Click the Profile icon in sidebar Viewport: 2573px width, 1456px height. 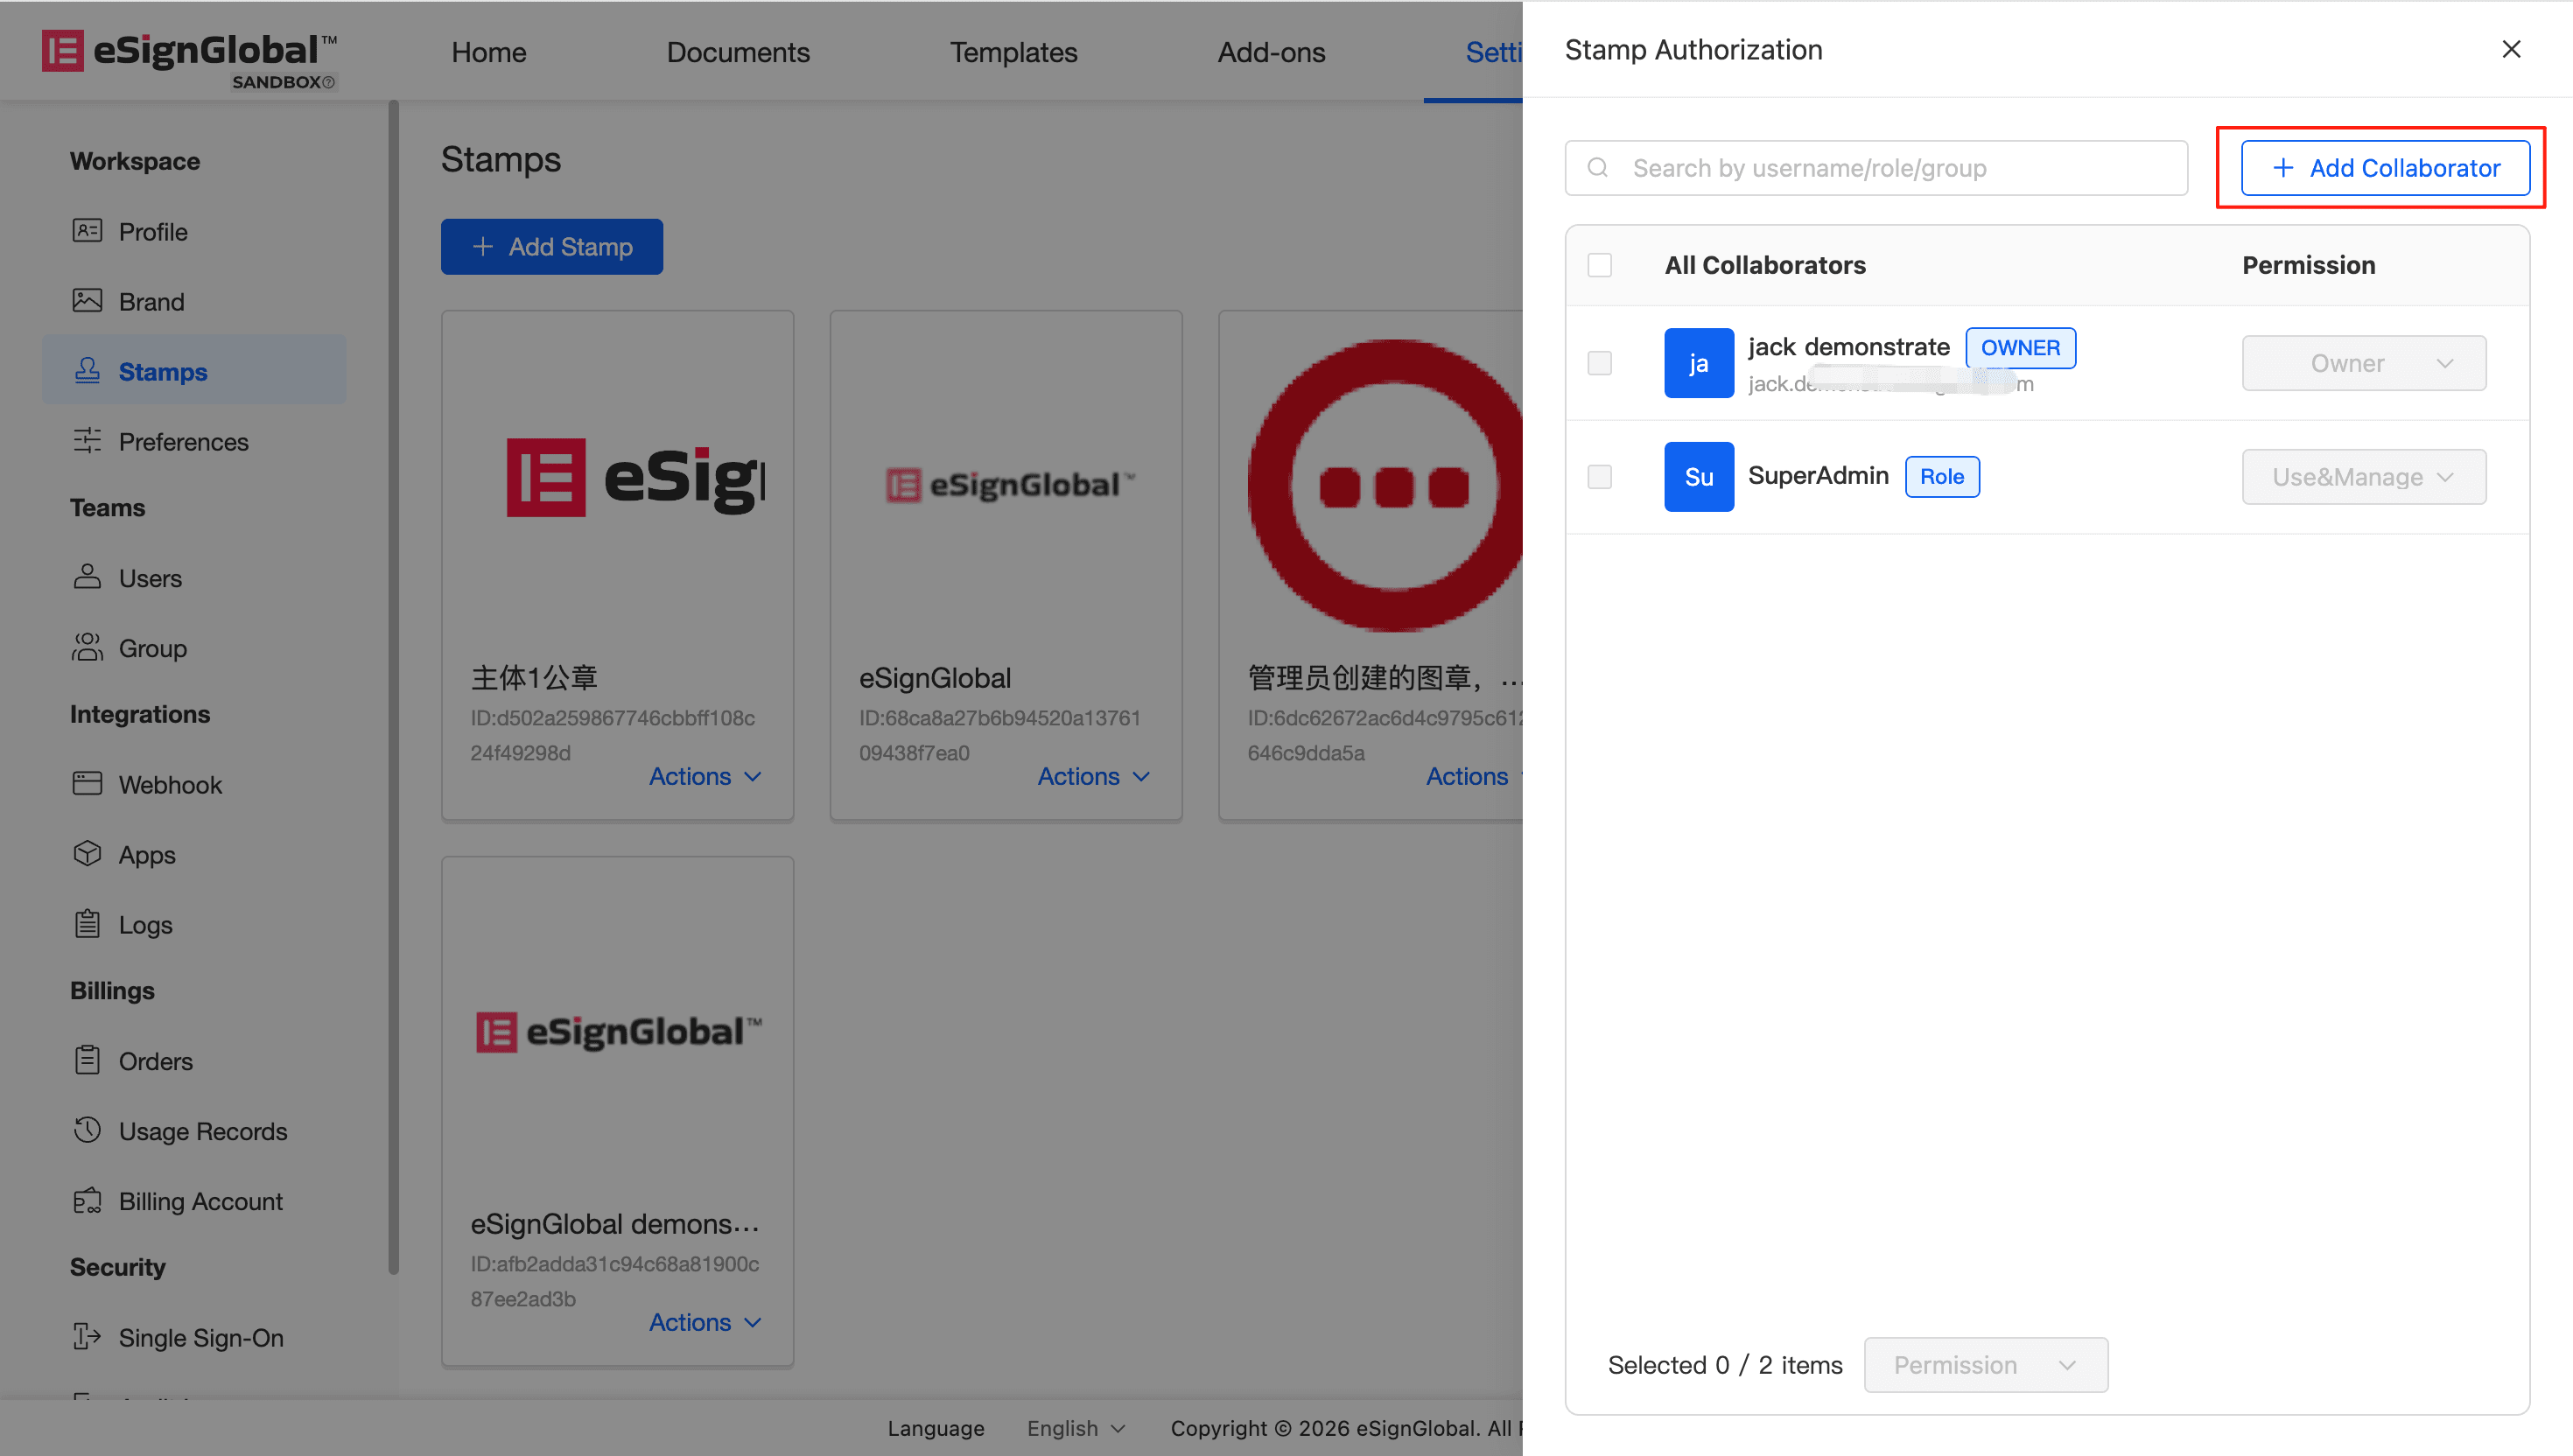pos(87,231)
